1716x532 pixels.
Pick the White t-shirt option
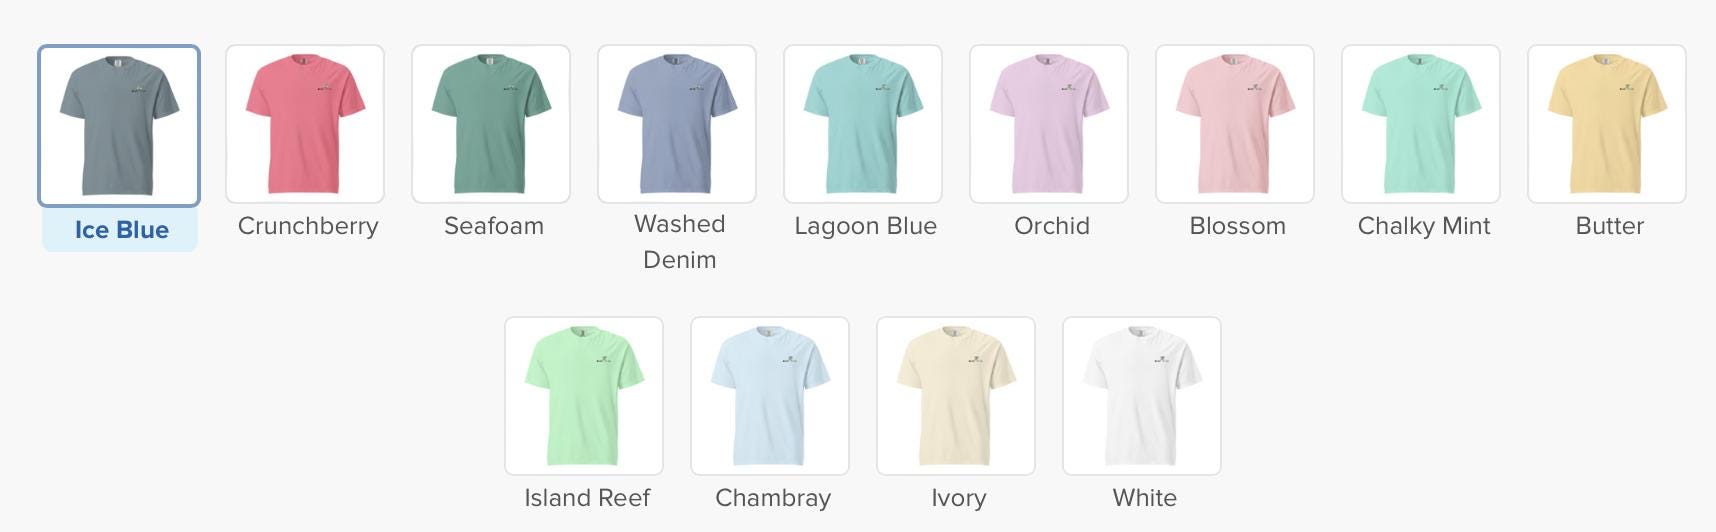click(1142, 396)
